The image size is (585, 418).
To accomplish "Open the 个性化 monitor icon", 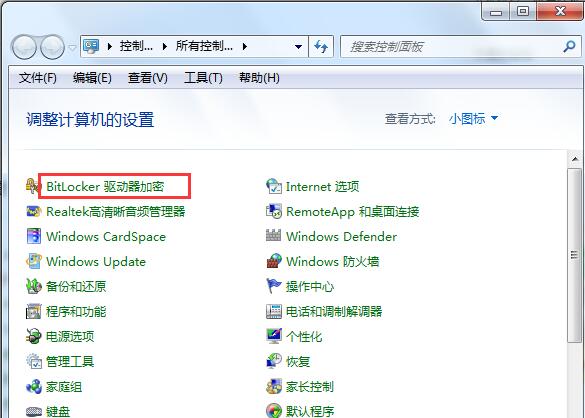I will pos(273,336).
